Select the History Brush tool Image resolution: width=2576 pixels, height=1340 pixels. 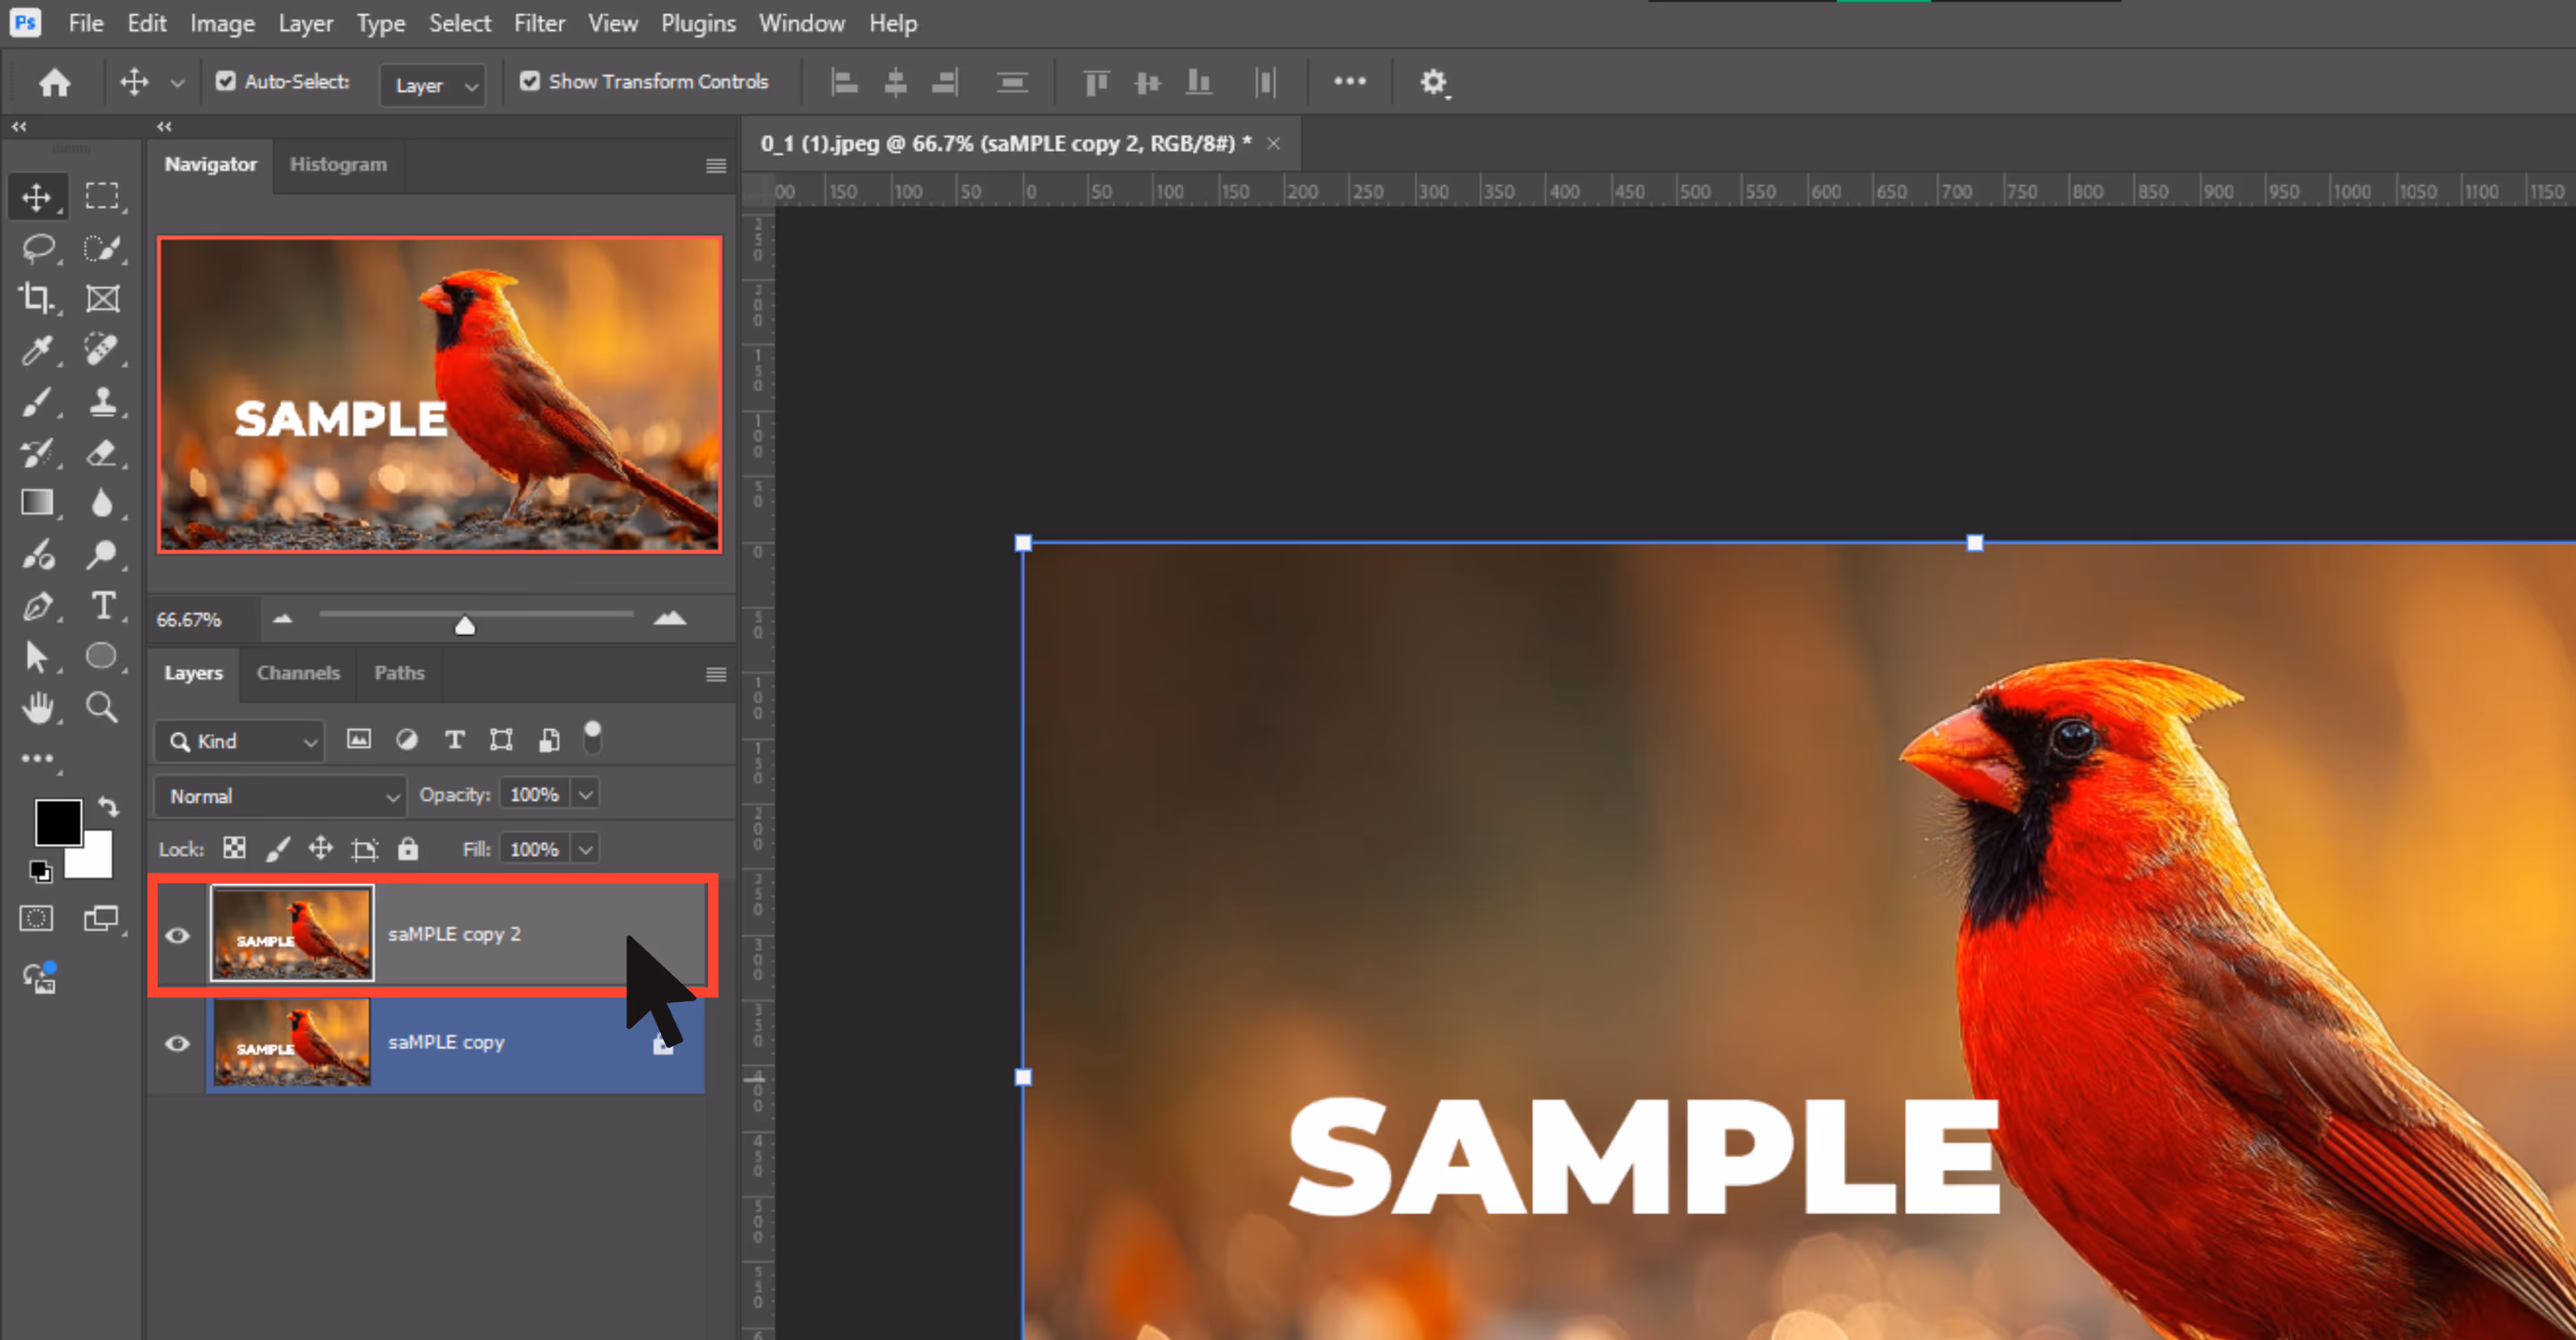pos(37,452)
